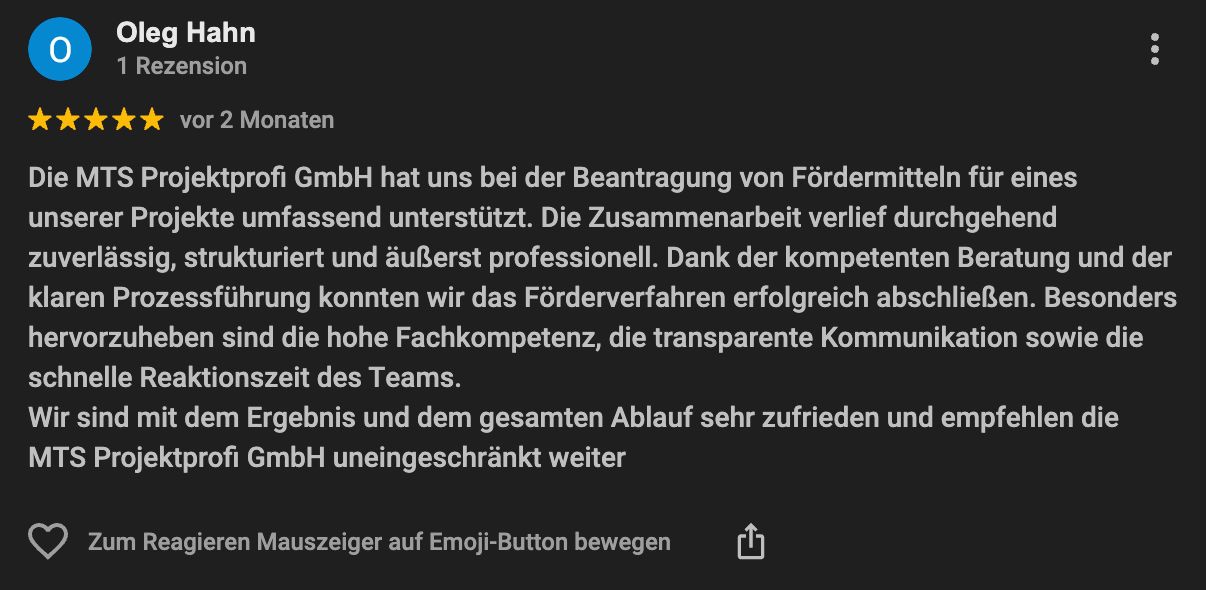Open reviewer name Oleg Hahn
Image resolution: width=1206 pixels, height=590 pixels.
(186, 33)
